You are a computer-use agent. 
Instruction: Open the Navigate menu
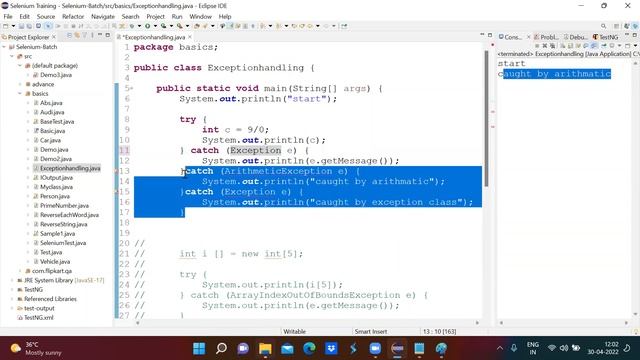(103, 16)
